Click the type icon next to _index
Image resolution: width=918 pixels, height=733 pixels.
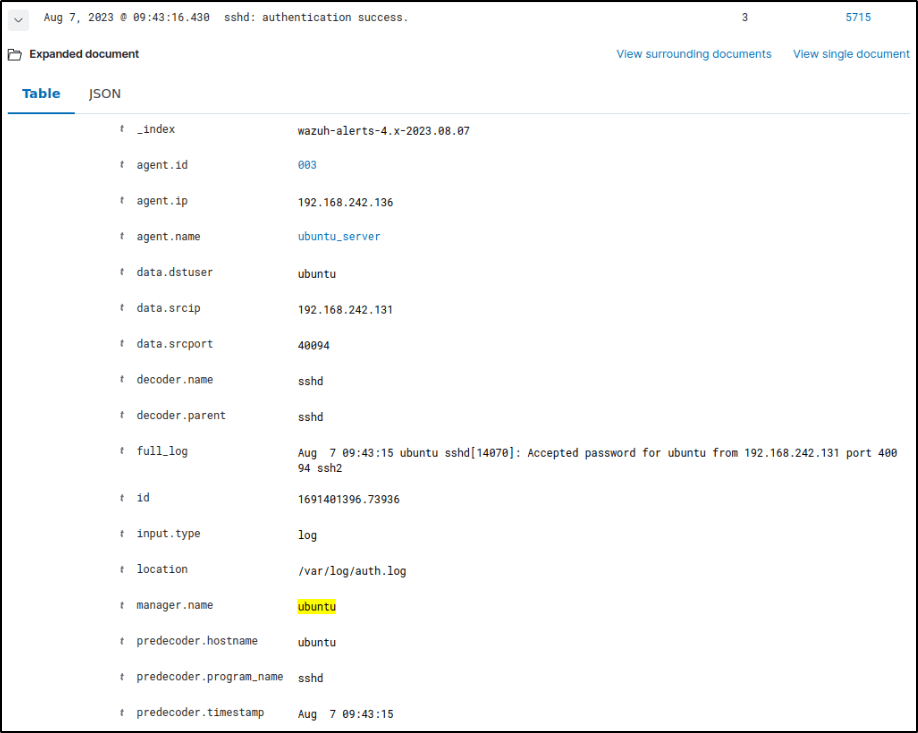(122, 130)
